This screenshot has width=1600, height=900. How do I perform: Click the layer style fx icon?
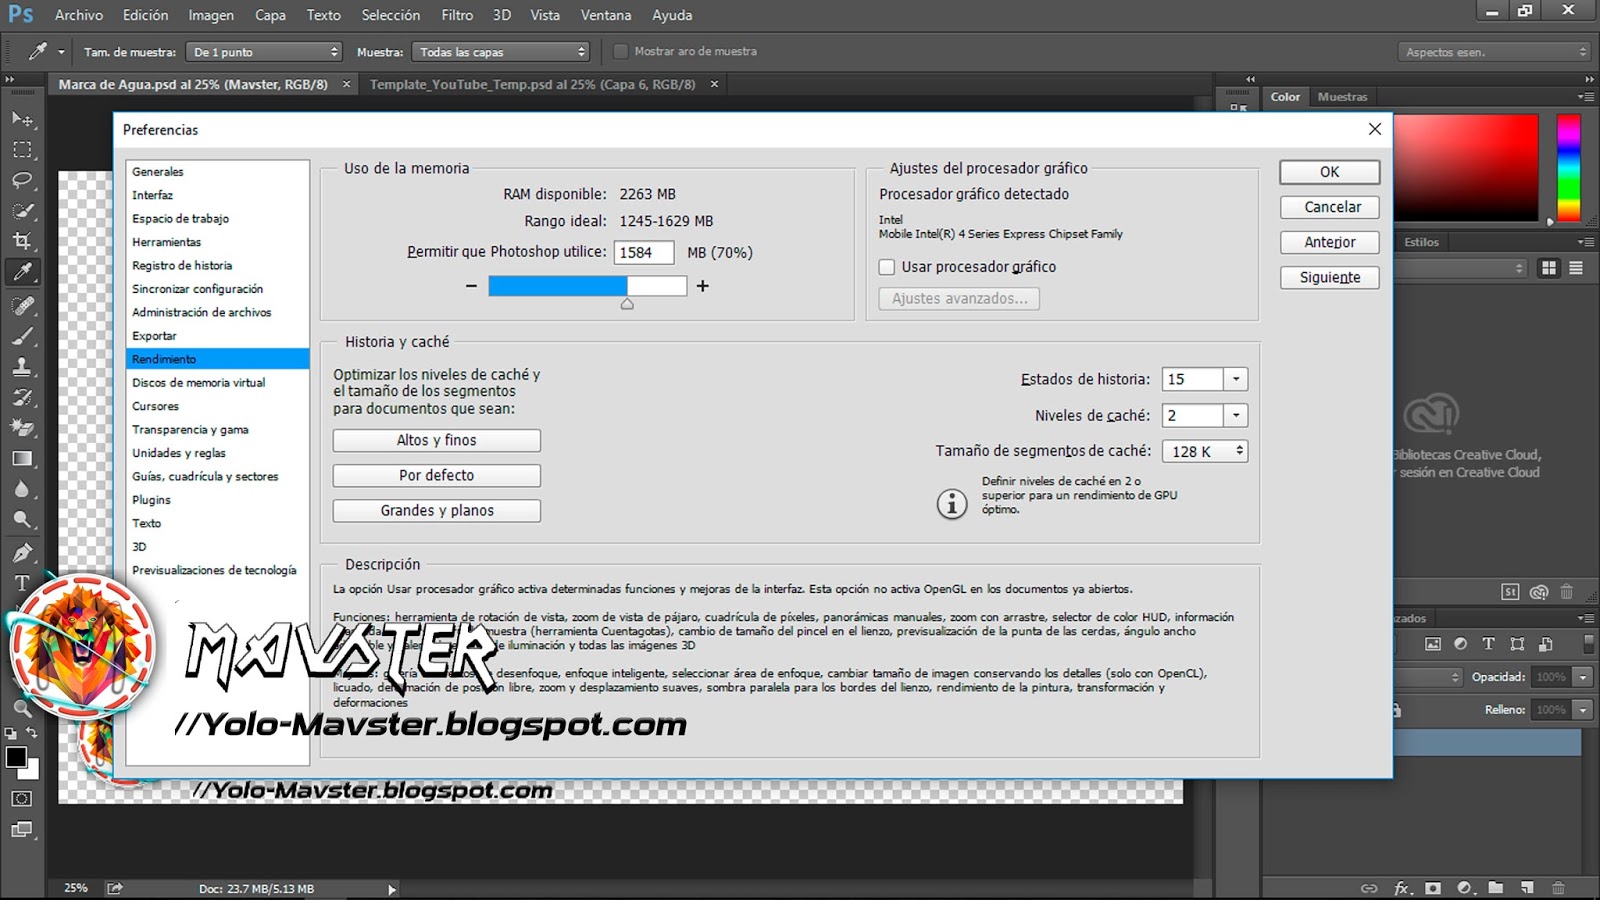point(1402,888)
